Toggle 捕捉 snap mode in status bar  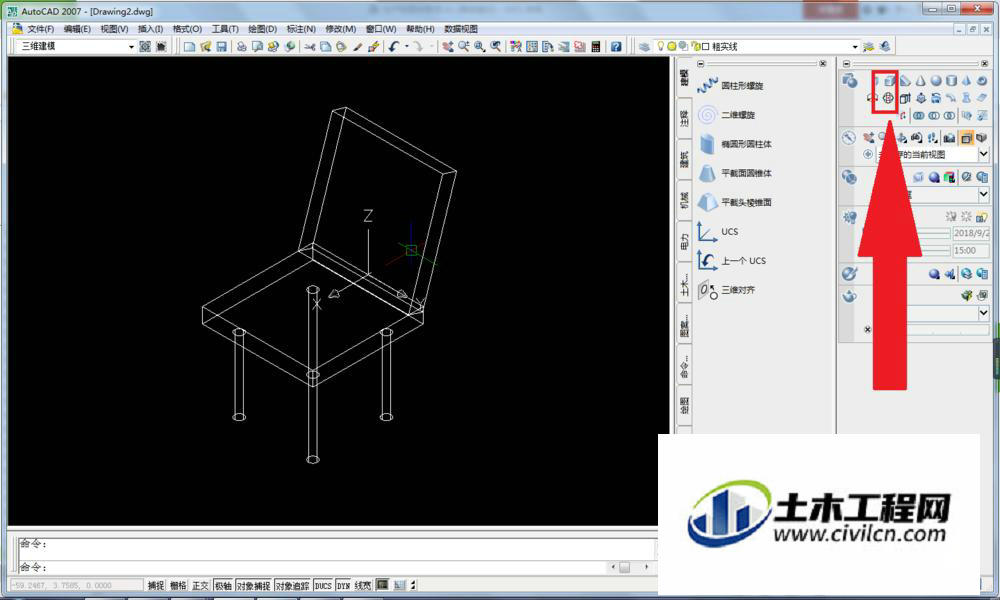coord(156,585)
